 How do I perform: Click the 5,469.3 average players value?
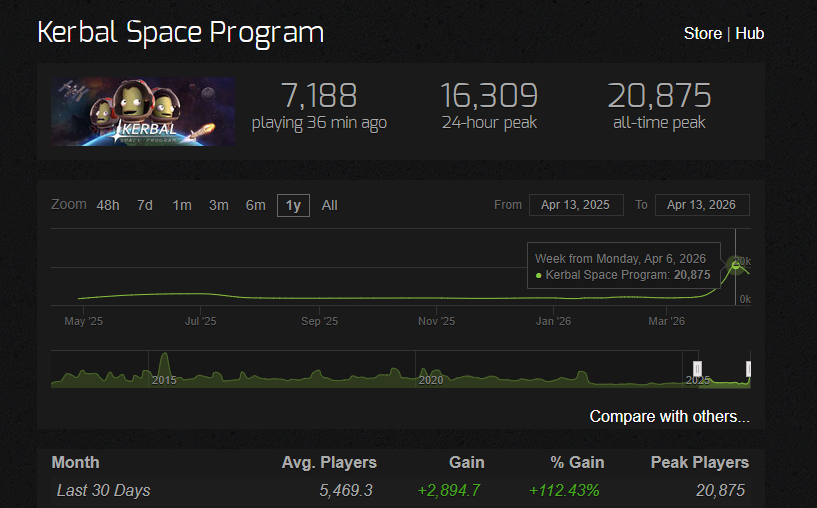pyautogui.click(x=346, y=490)
